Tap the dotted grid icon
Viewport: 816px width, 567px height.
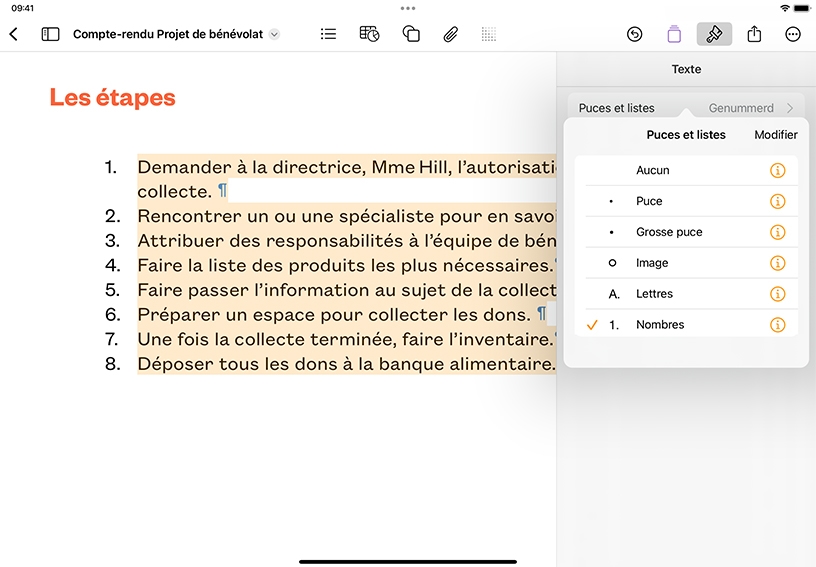coord(489,34)
